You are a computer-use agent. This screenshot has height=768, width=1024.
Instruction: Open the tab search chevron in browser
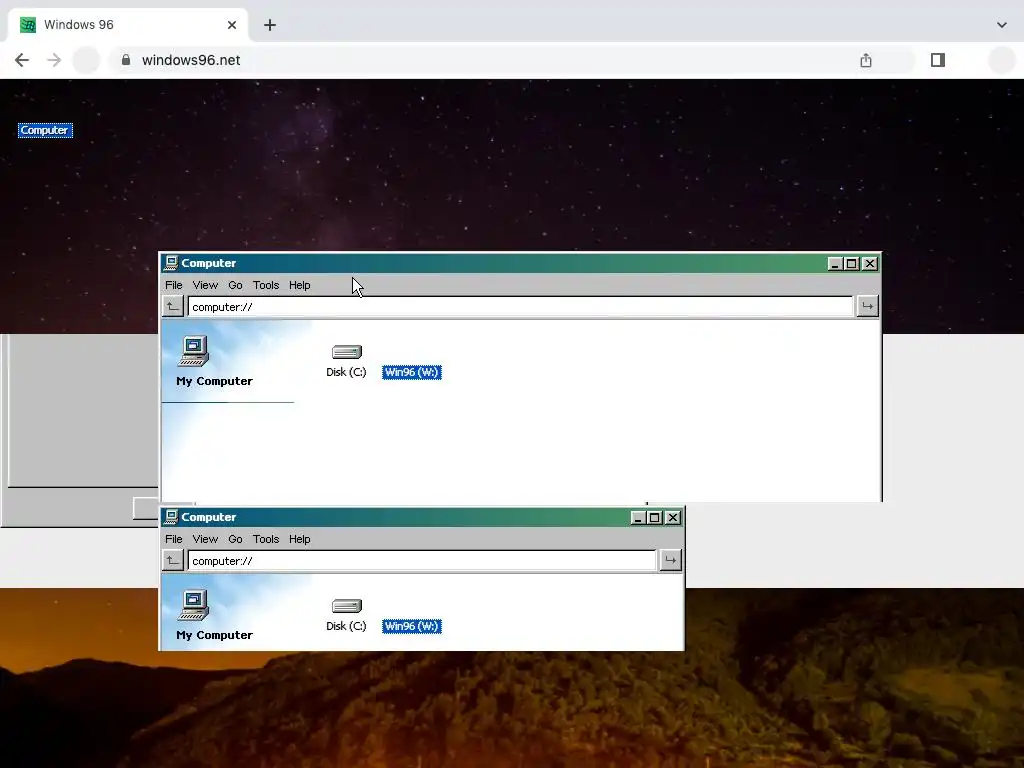pos(1002,25)
